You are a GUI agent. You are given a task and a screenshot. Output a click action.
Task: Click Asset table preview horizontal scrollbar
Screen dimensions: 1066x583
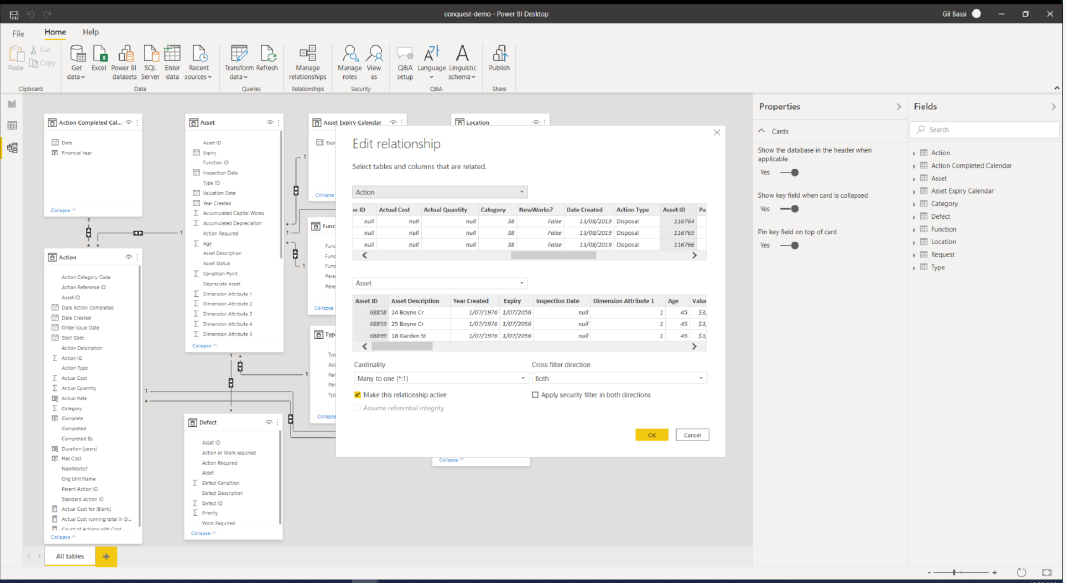[401, 347]
